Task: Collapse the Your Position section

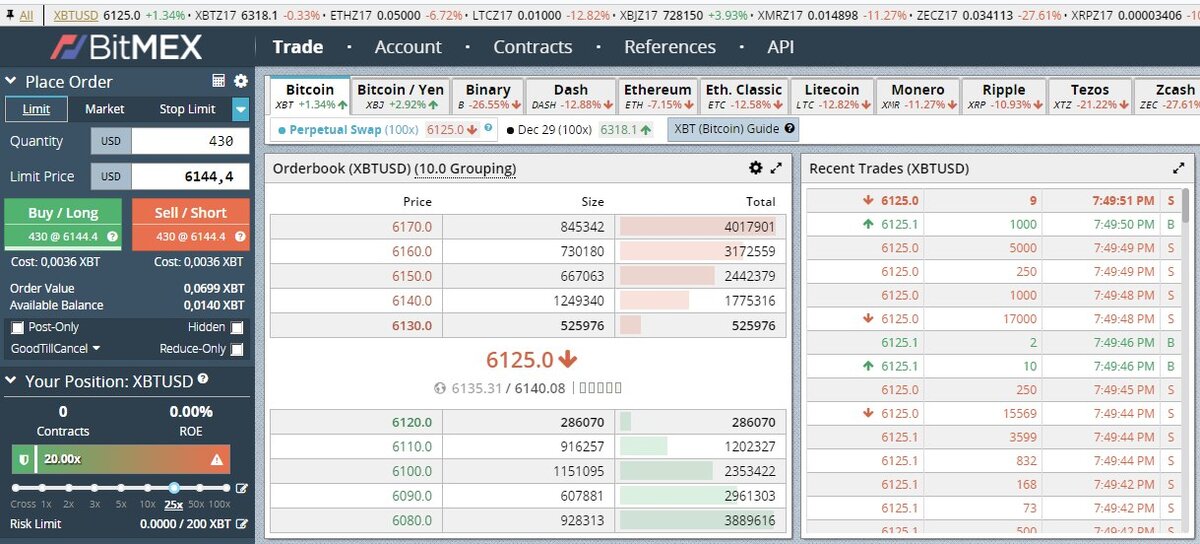Action: (x=12, y=381)
